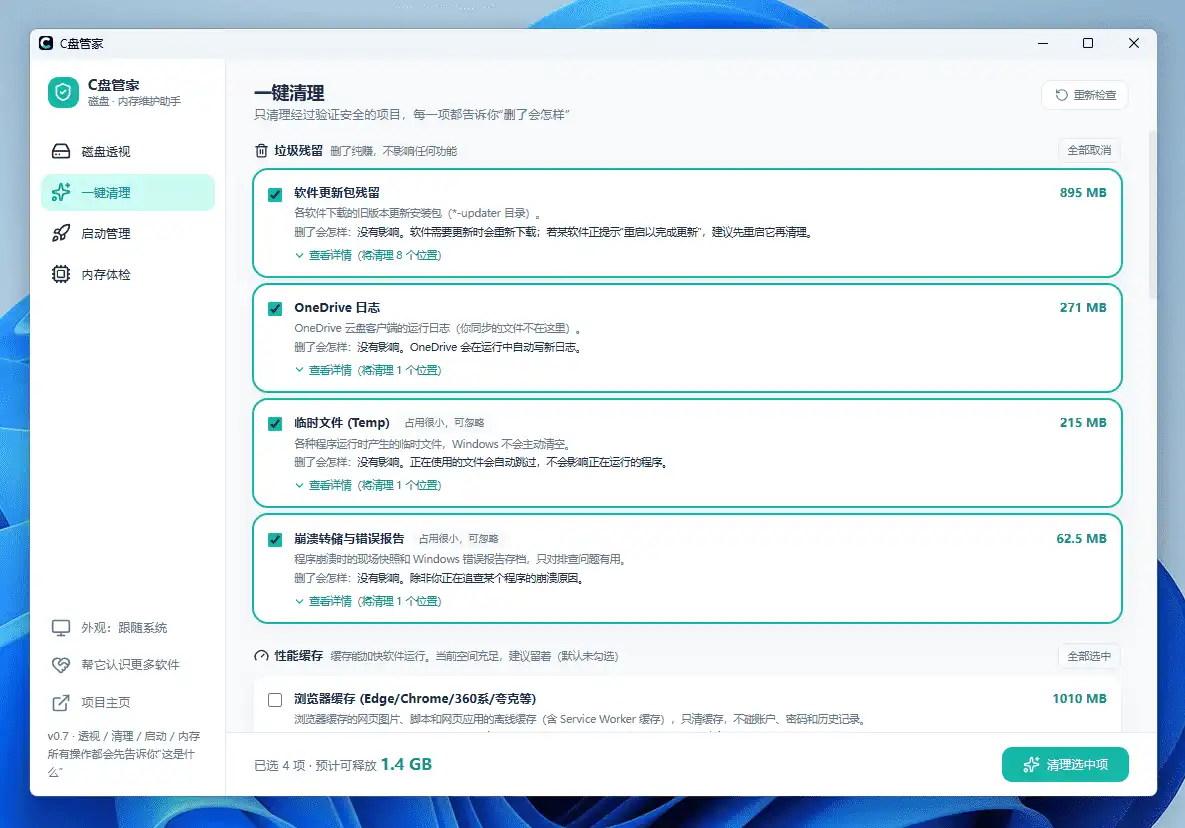Viewport: 1185px width, 828px height.
Task: Click the 重新检查 button
Action: click(1084, 95)
